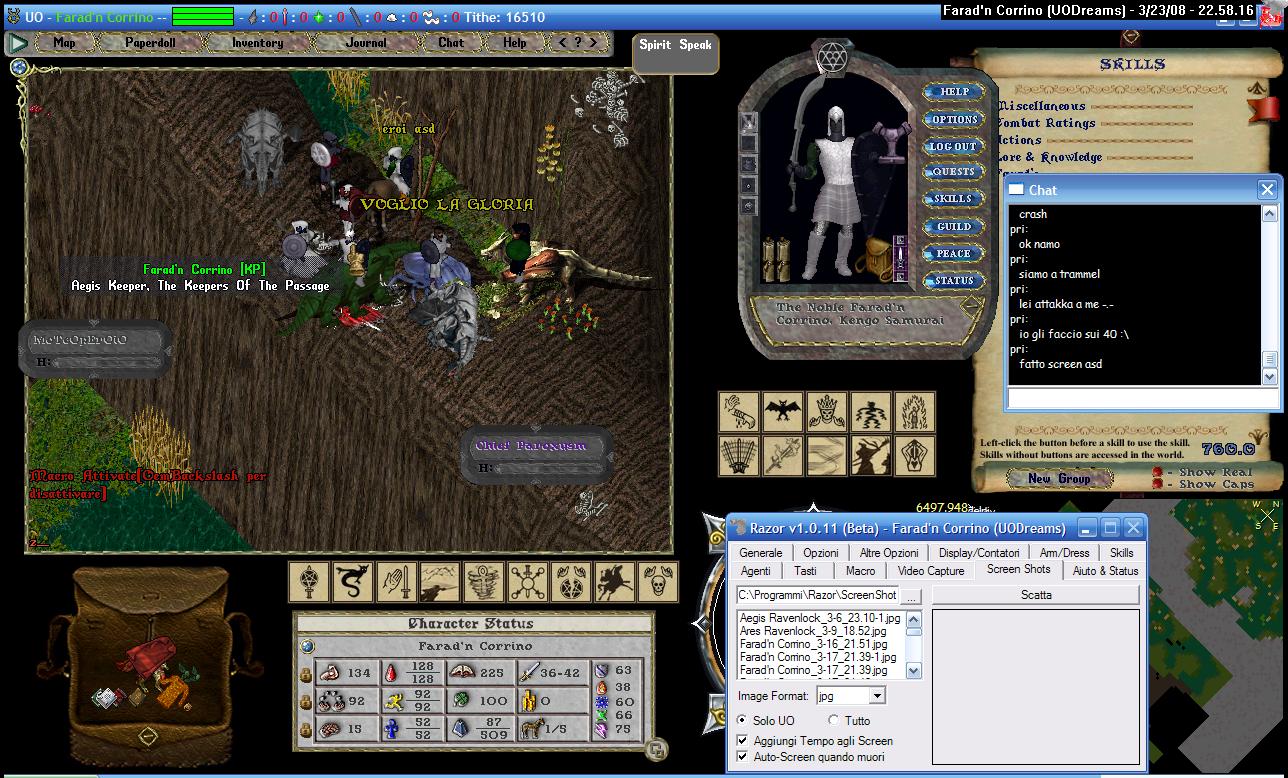Click the screenshot list scroll-down arrow
Screen dimensions: 1288x778
point(914,673)
